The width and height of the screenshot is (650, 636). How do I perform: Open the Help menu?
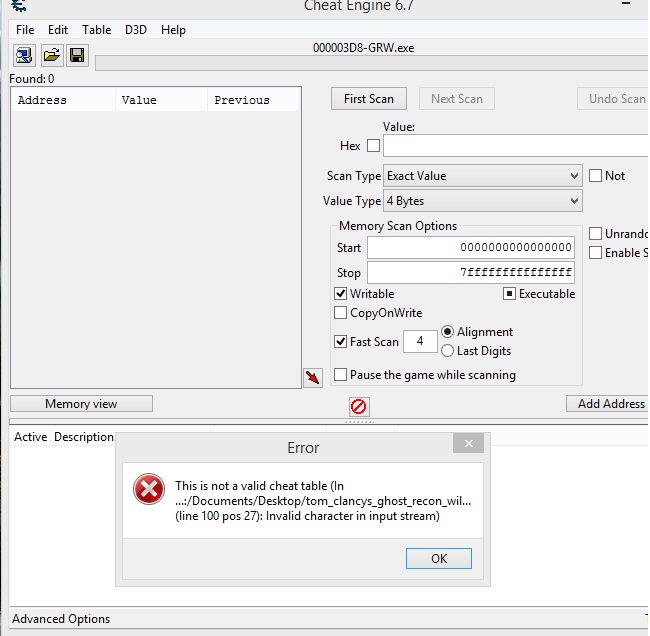coord(173,30)
